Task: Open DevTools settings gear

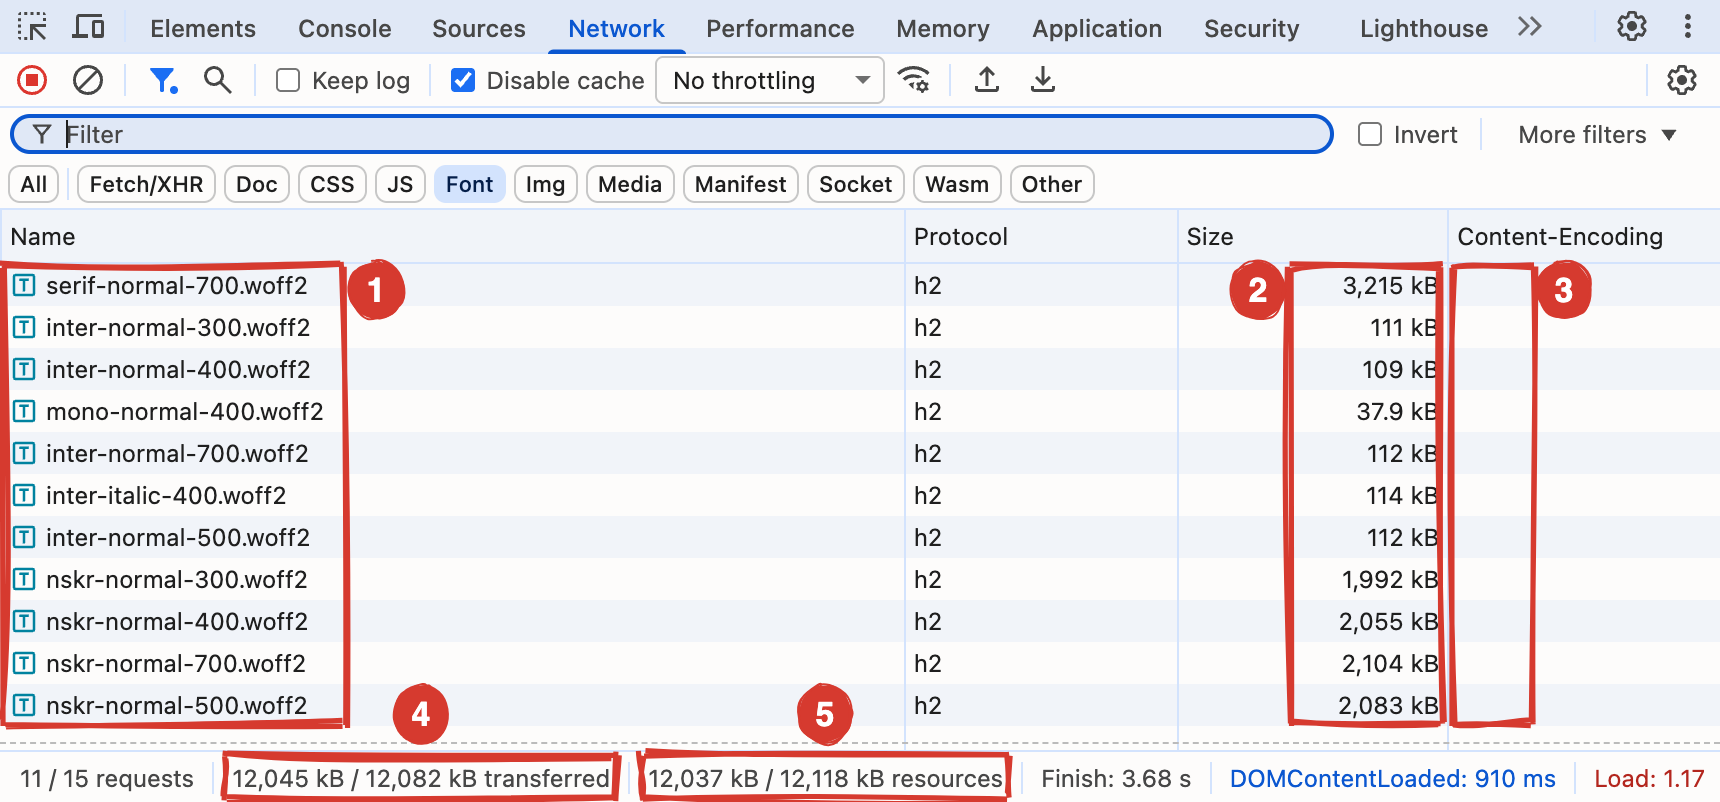Action: click(x=1632, y=27)
